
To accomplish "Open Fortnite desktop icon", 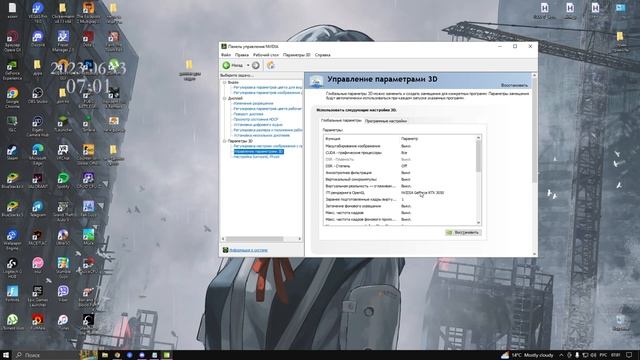I will point(12,294).
